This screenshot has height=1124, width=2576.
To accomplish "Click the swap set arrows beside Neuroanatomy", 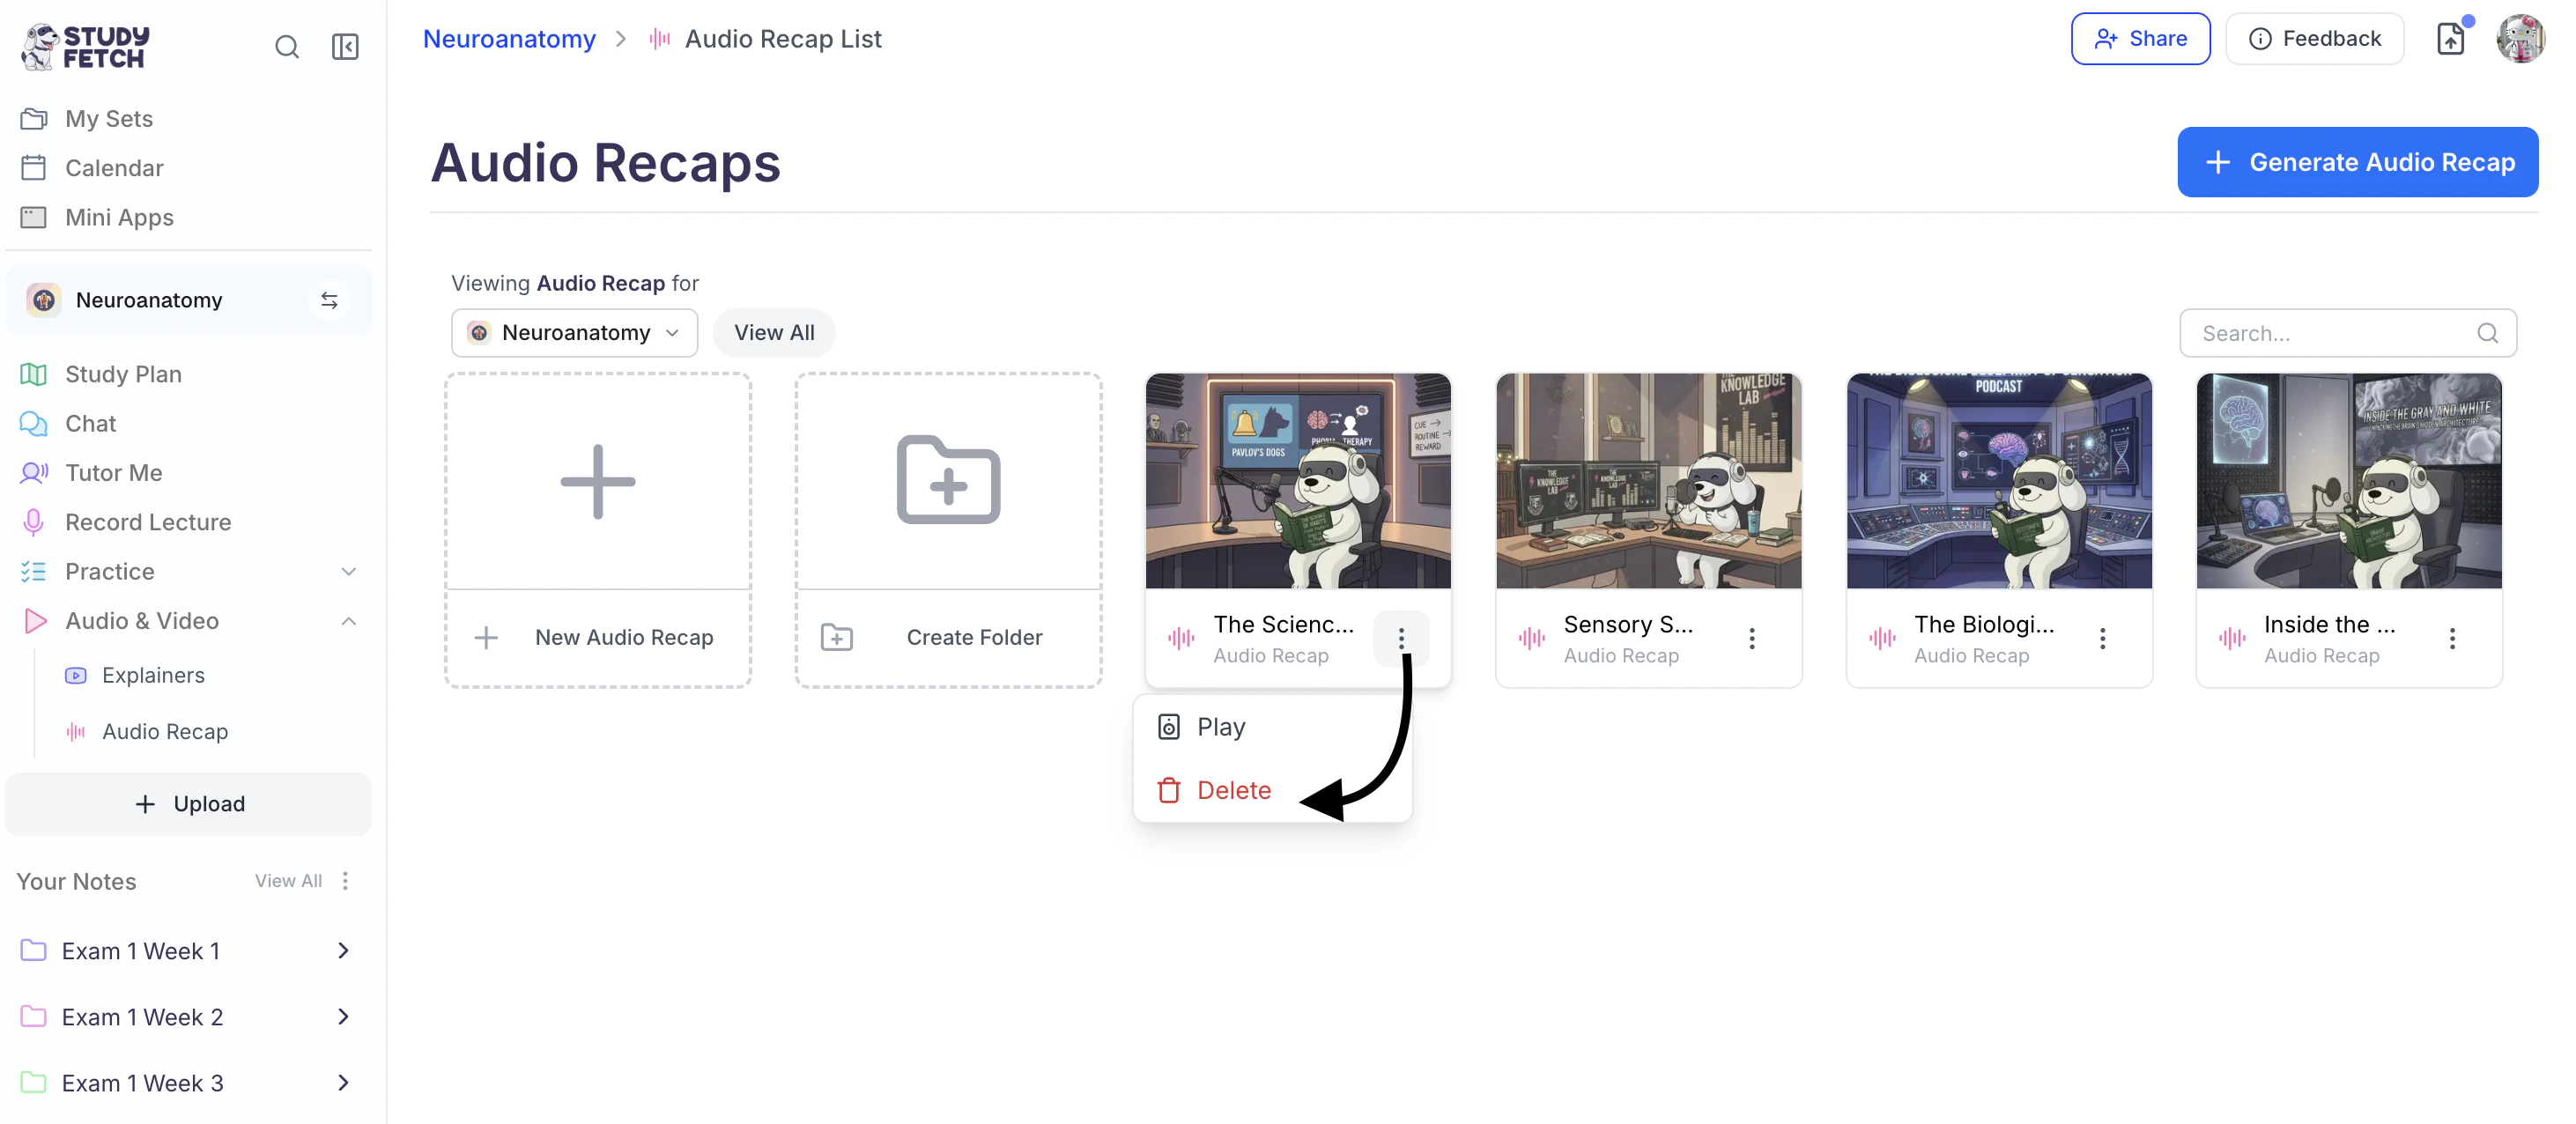I will click(329, 300).
